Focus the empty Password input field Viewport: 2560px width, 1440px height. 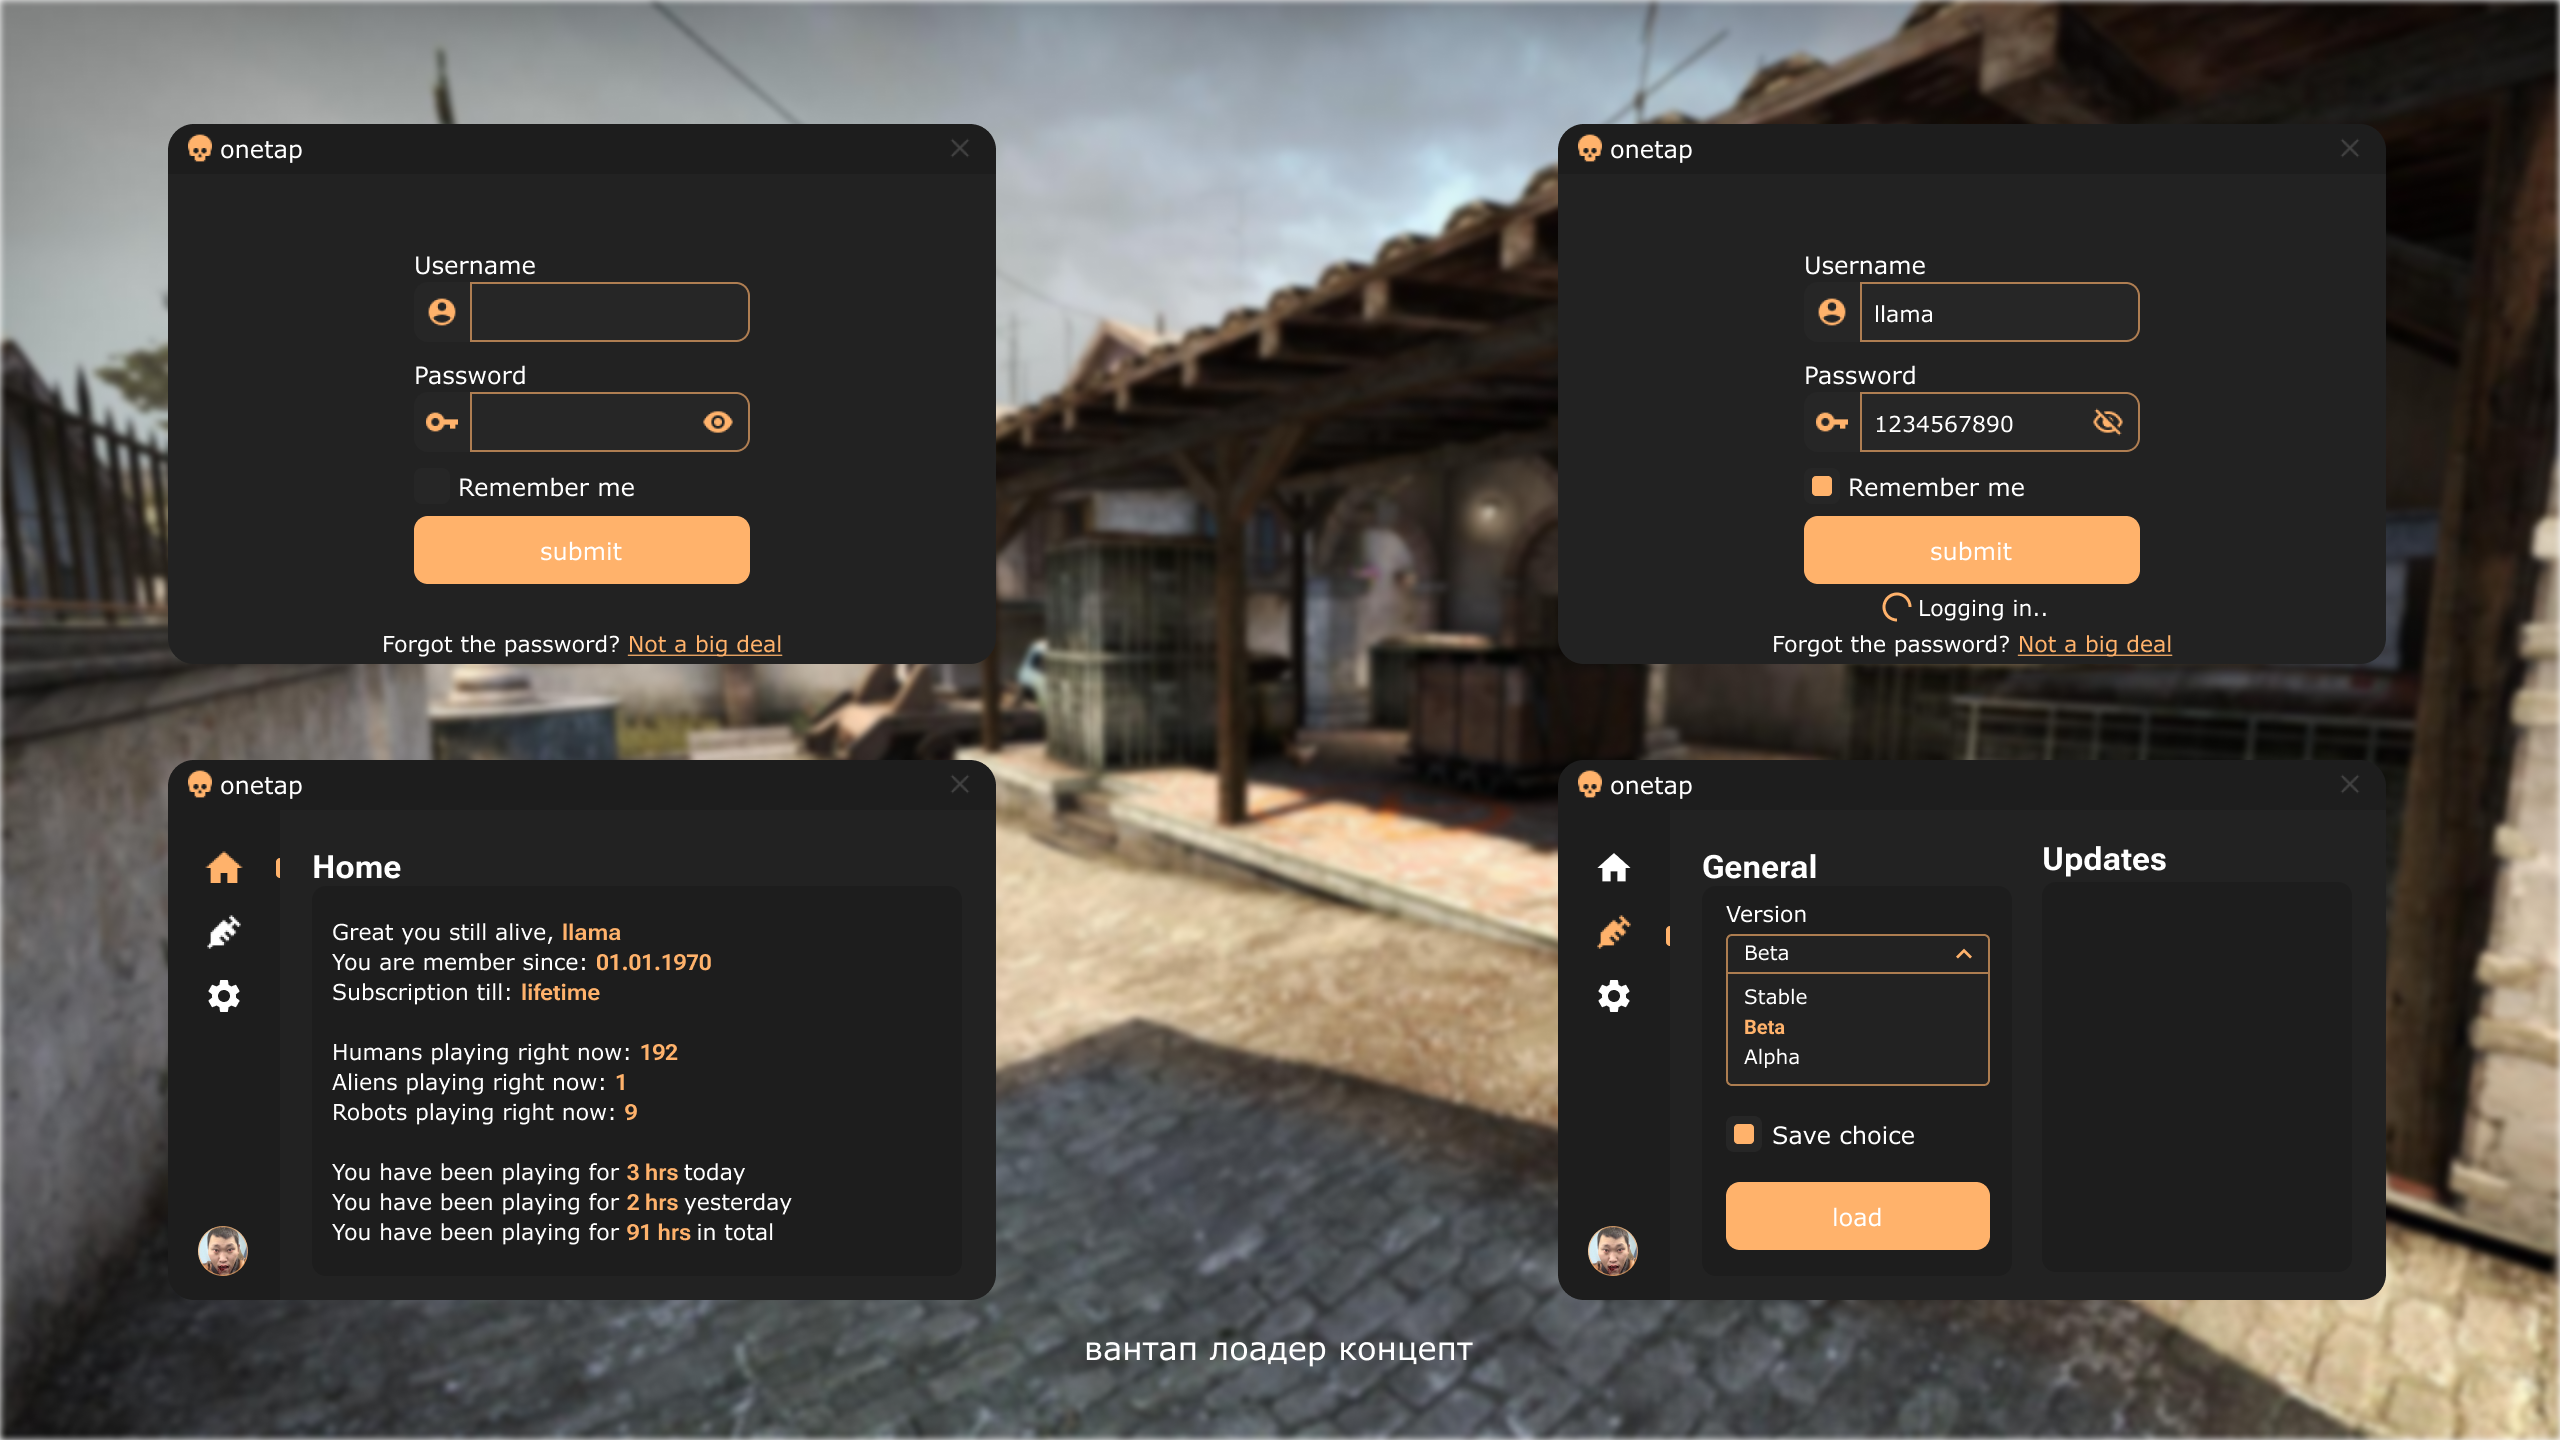(610, 422)
